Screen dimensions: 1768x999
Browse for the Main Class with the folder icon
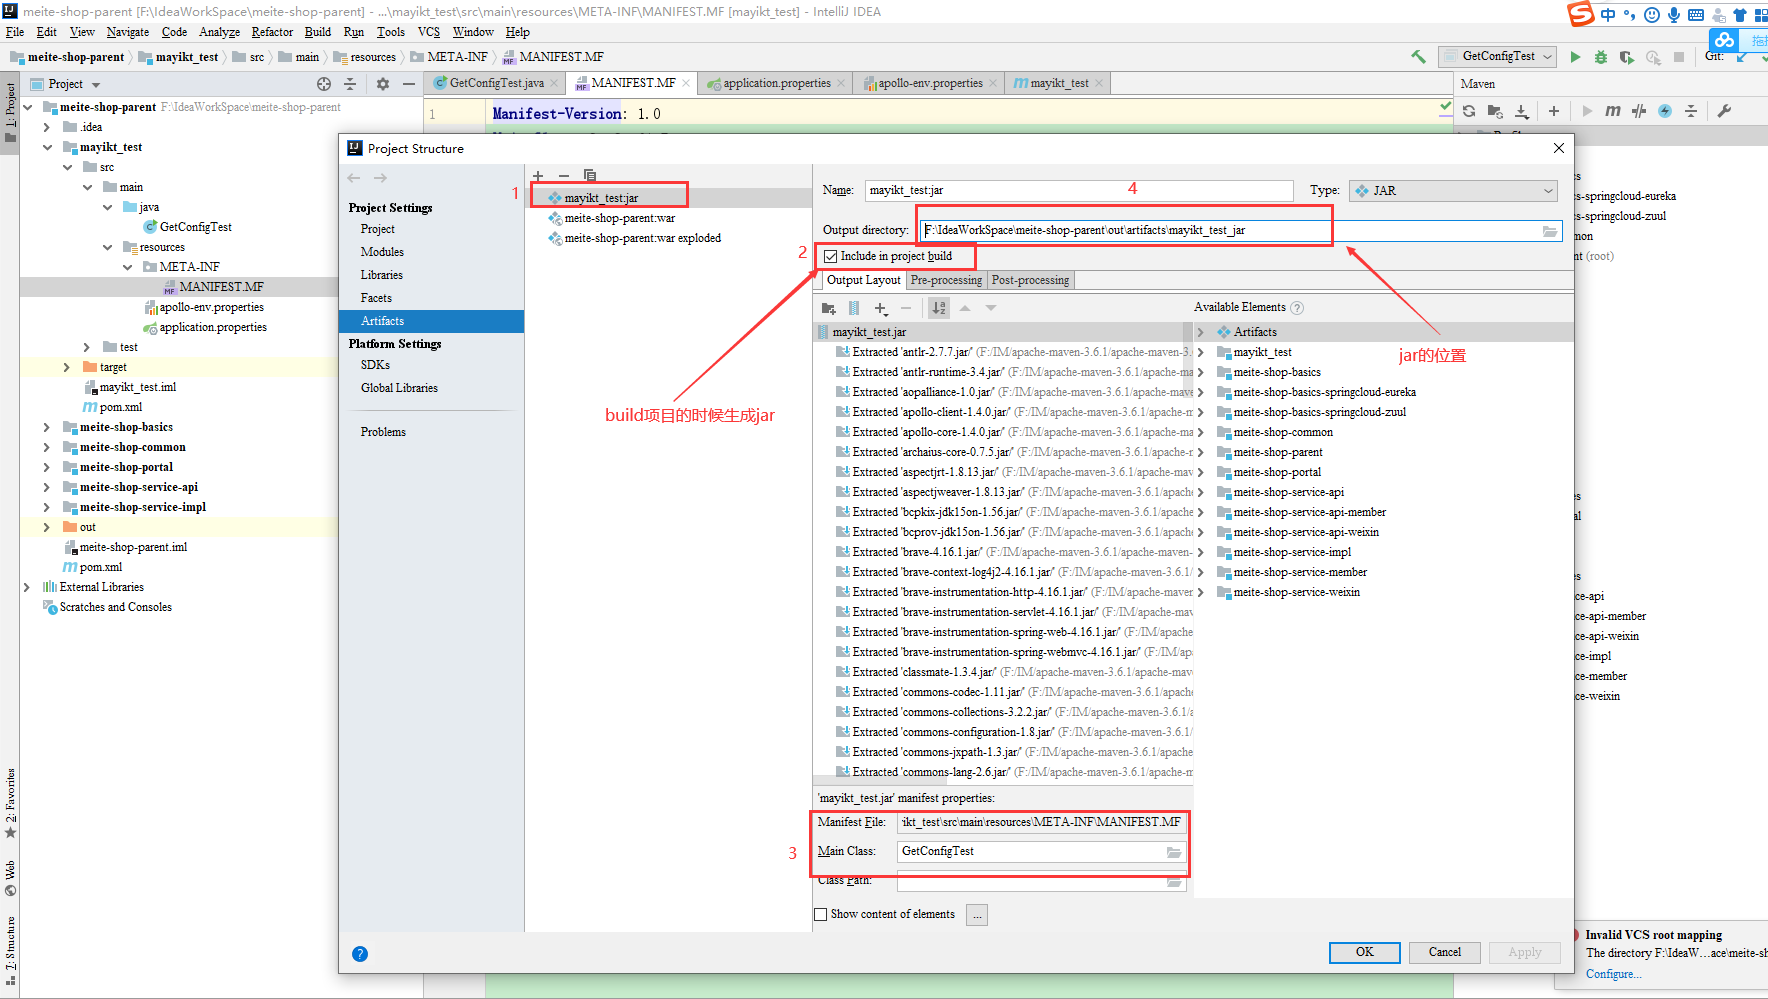[x=1174, y=852]
